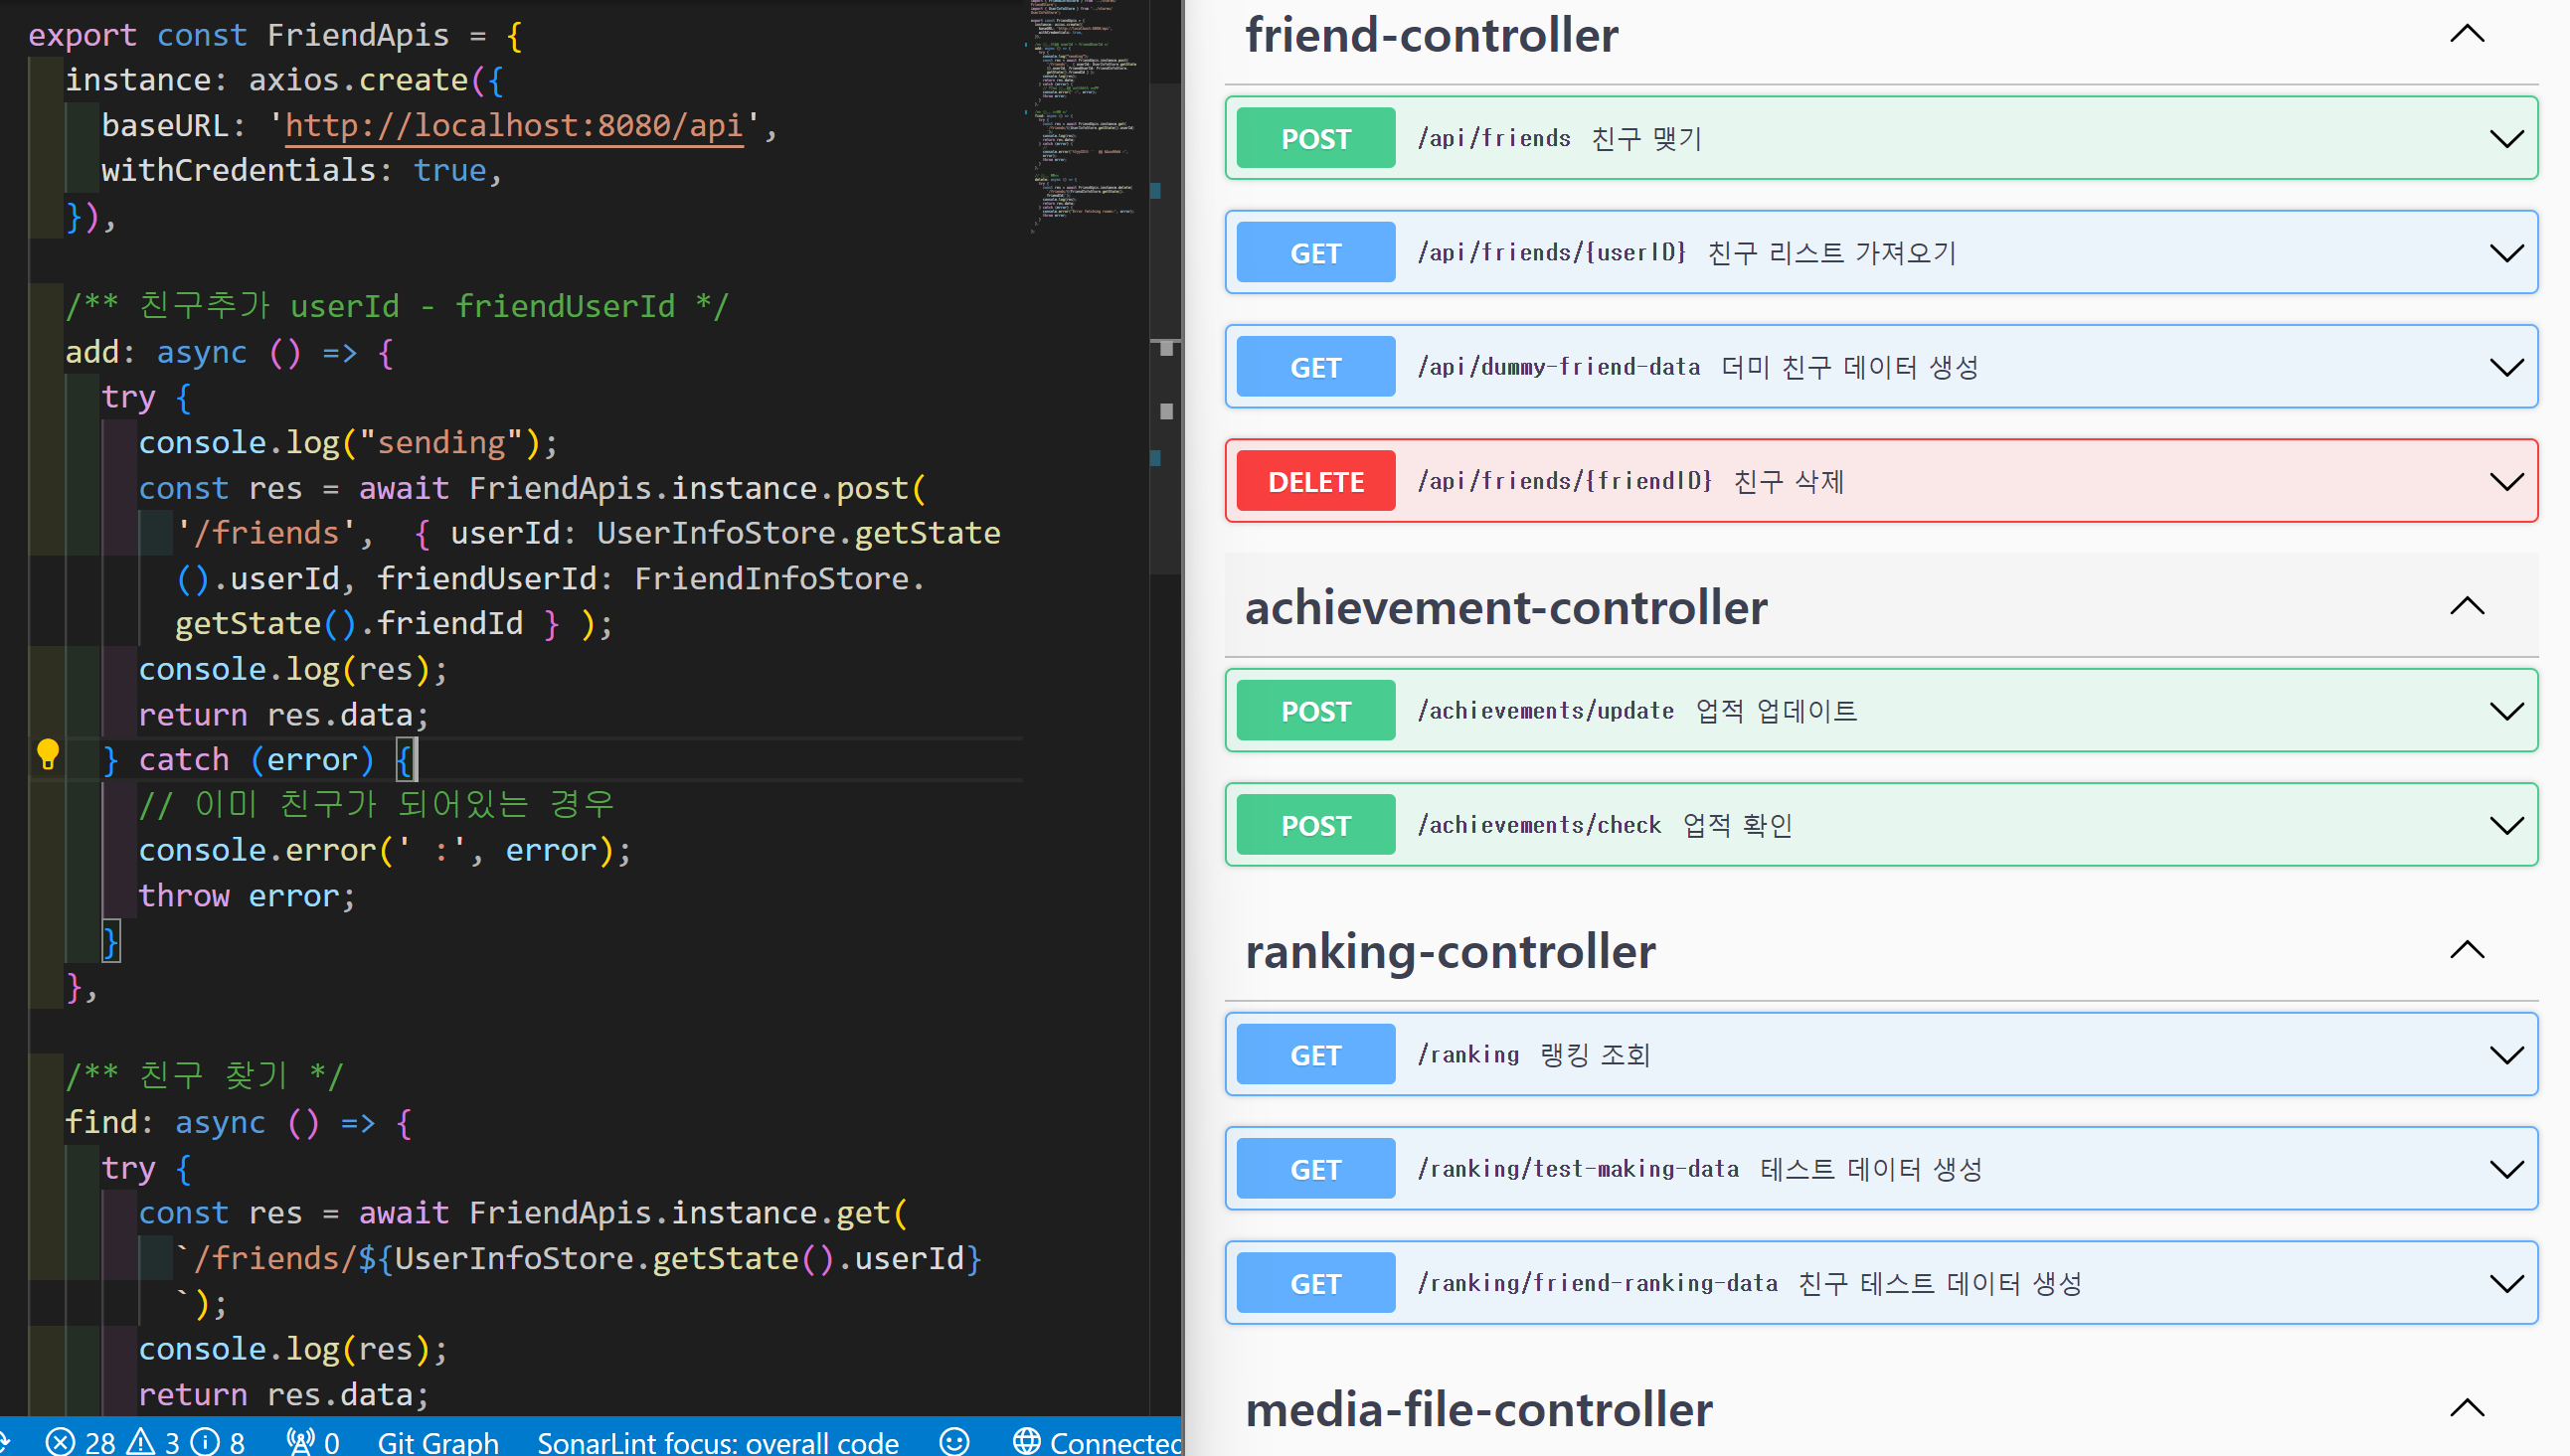
Task: Click the /achievements/update path text
Action: coord(1546,711)
